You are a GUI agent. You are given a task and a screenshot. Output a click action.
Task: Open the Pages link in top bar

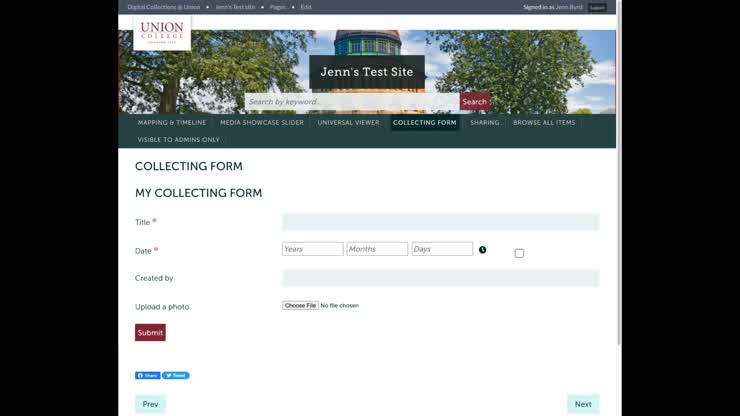pos(278,7)
